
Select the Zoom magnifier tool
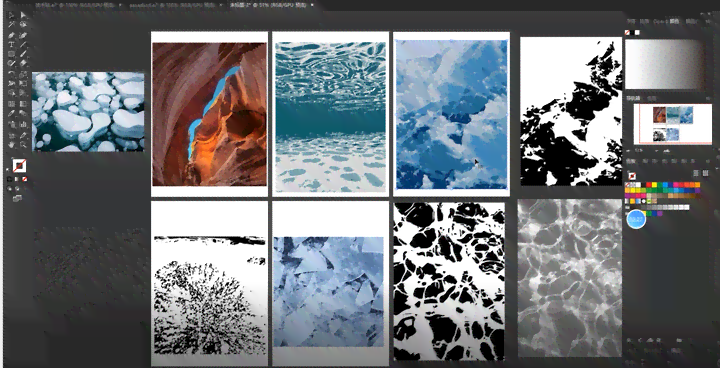coord(23,144)
